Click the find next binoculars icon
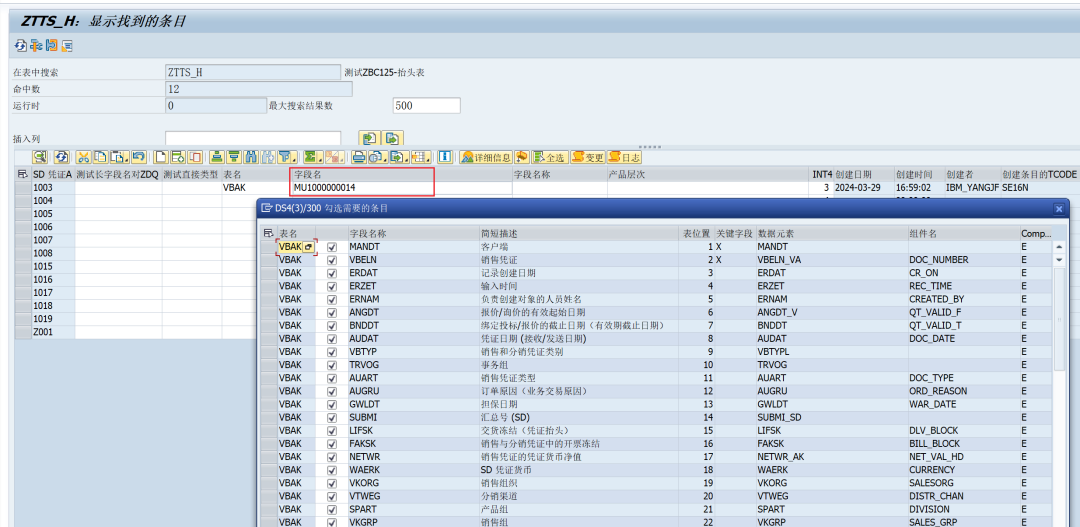Viewport: 1080px width, 527px height. tap(268, 157)
